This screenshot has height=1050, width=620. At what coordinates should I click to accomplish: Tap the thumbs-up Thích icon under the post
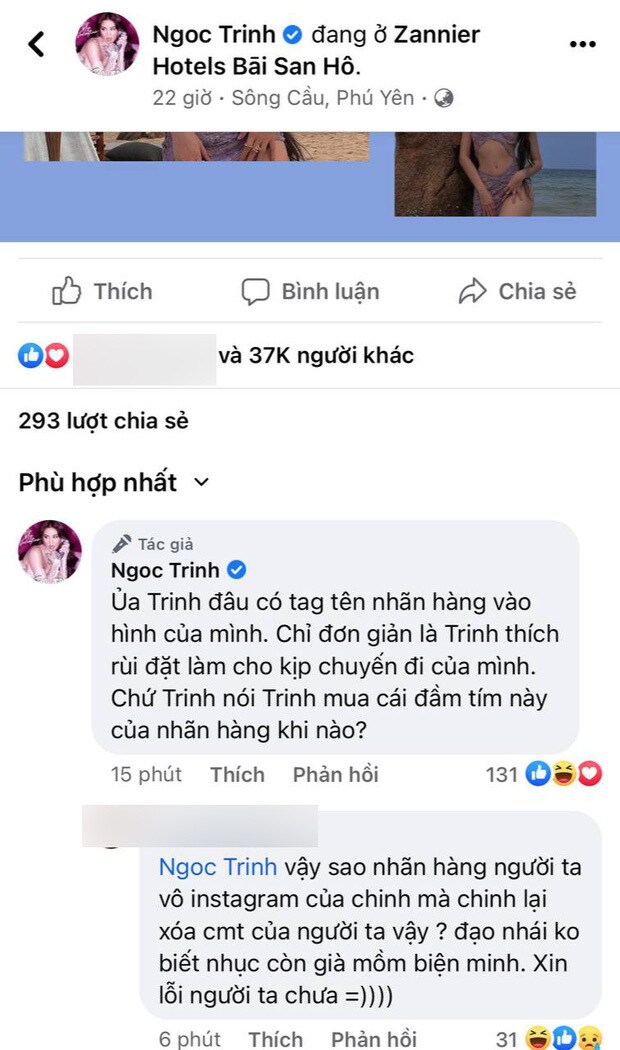[x=66, y=291]
